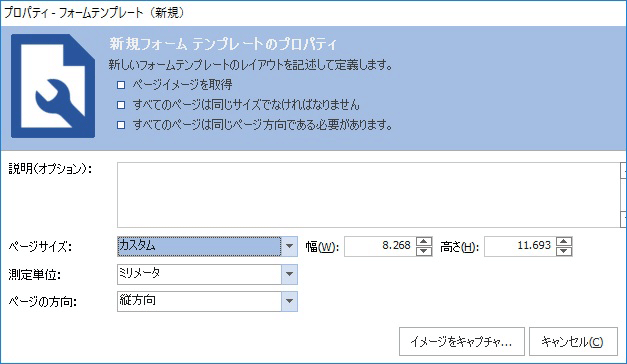Click the 幅(W) value field 8.268
The height and width of the screenshot is (364, 627).
[x=380, y=246]
